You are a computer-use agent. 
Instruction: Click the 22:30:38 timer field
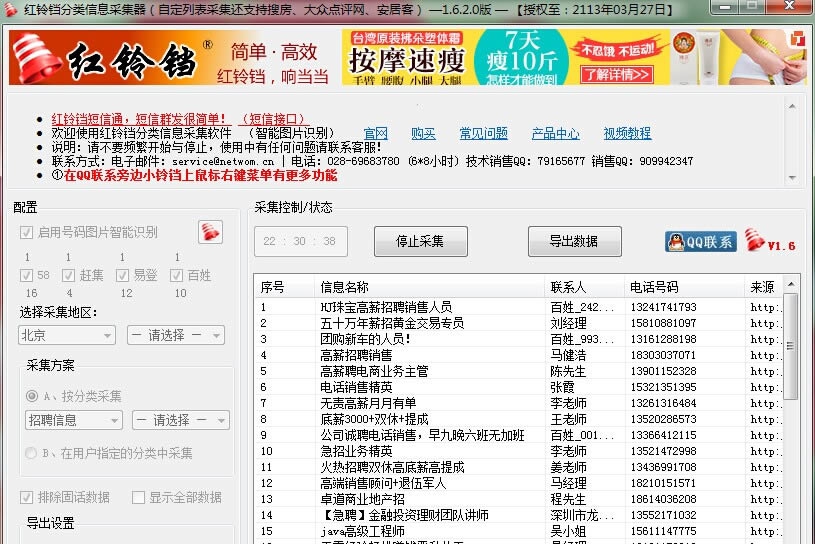300,242
